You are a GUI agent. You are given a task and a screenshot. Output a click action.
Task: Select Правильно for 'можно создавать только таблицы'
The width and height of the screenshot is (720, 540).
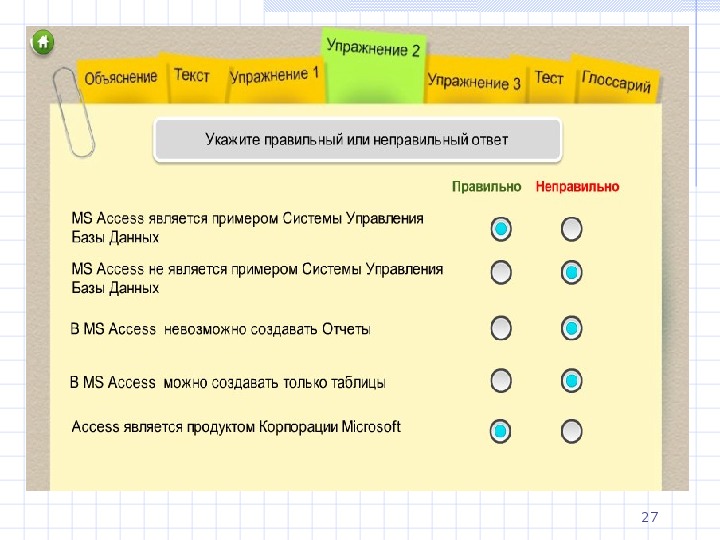[501, 381]
